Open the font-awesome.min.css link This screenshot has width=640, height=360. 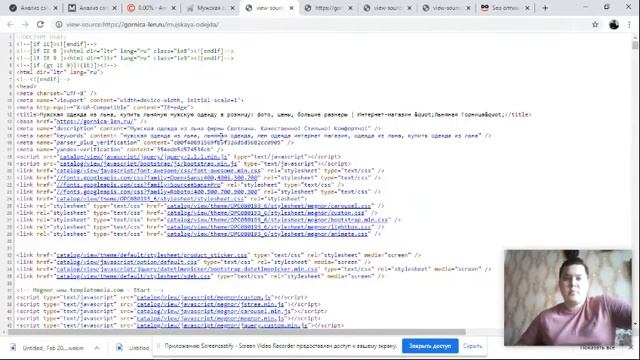[158, 171]
